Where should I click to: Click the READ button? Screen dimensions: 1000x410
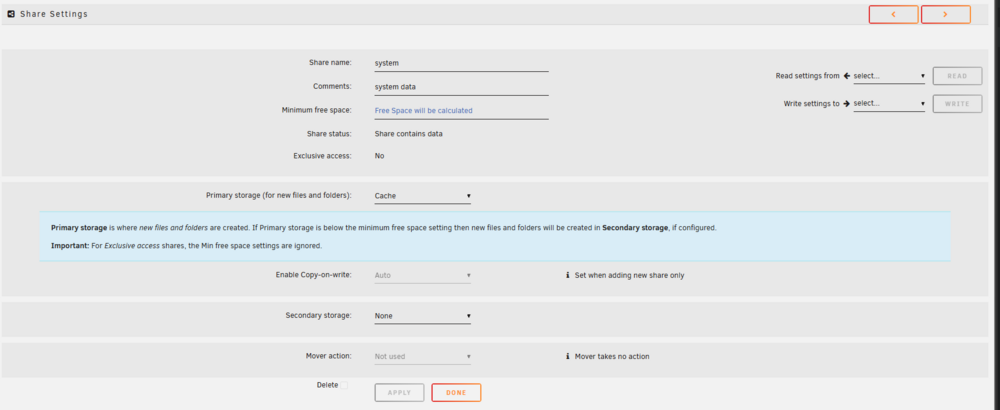[x=957, y=76]
